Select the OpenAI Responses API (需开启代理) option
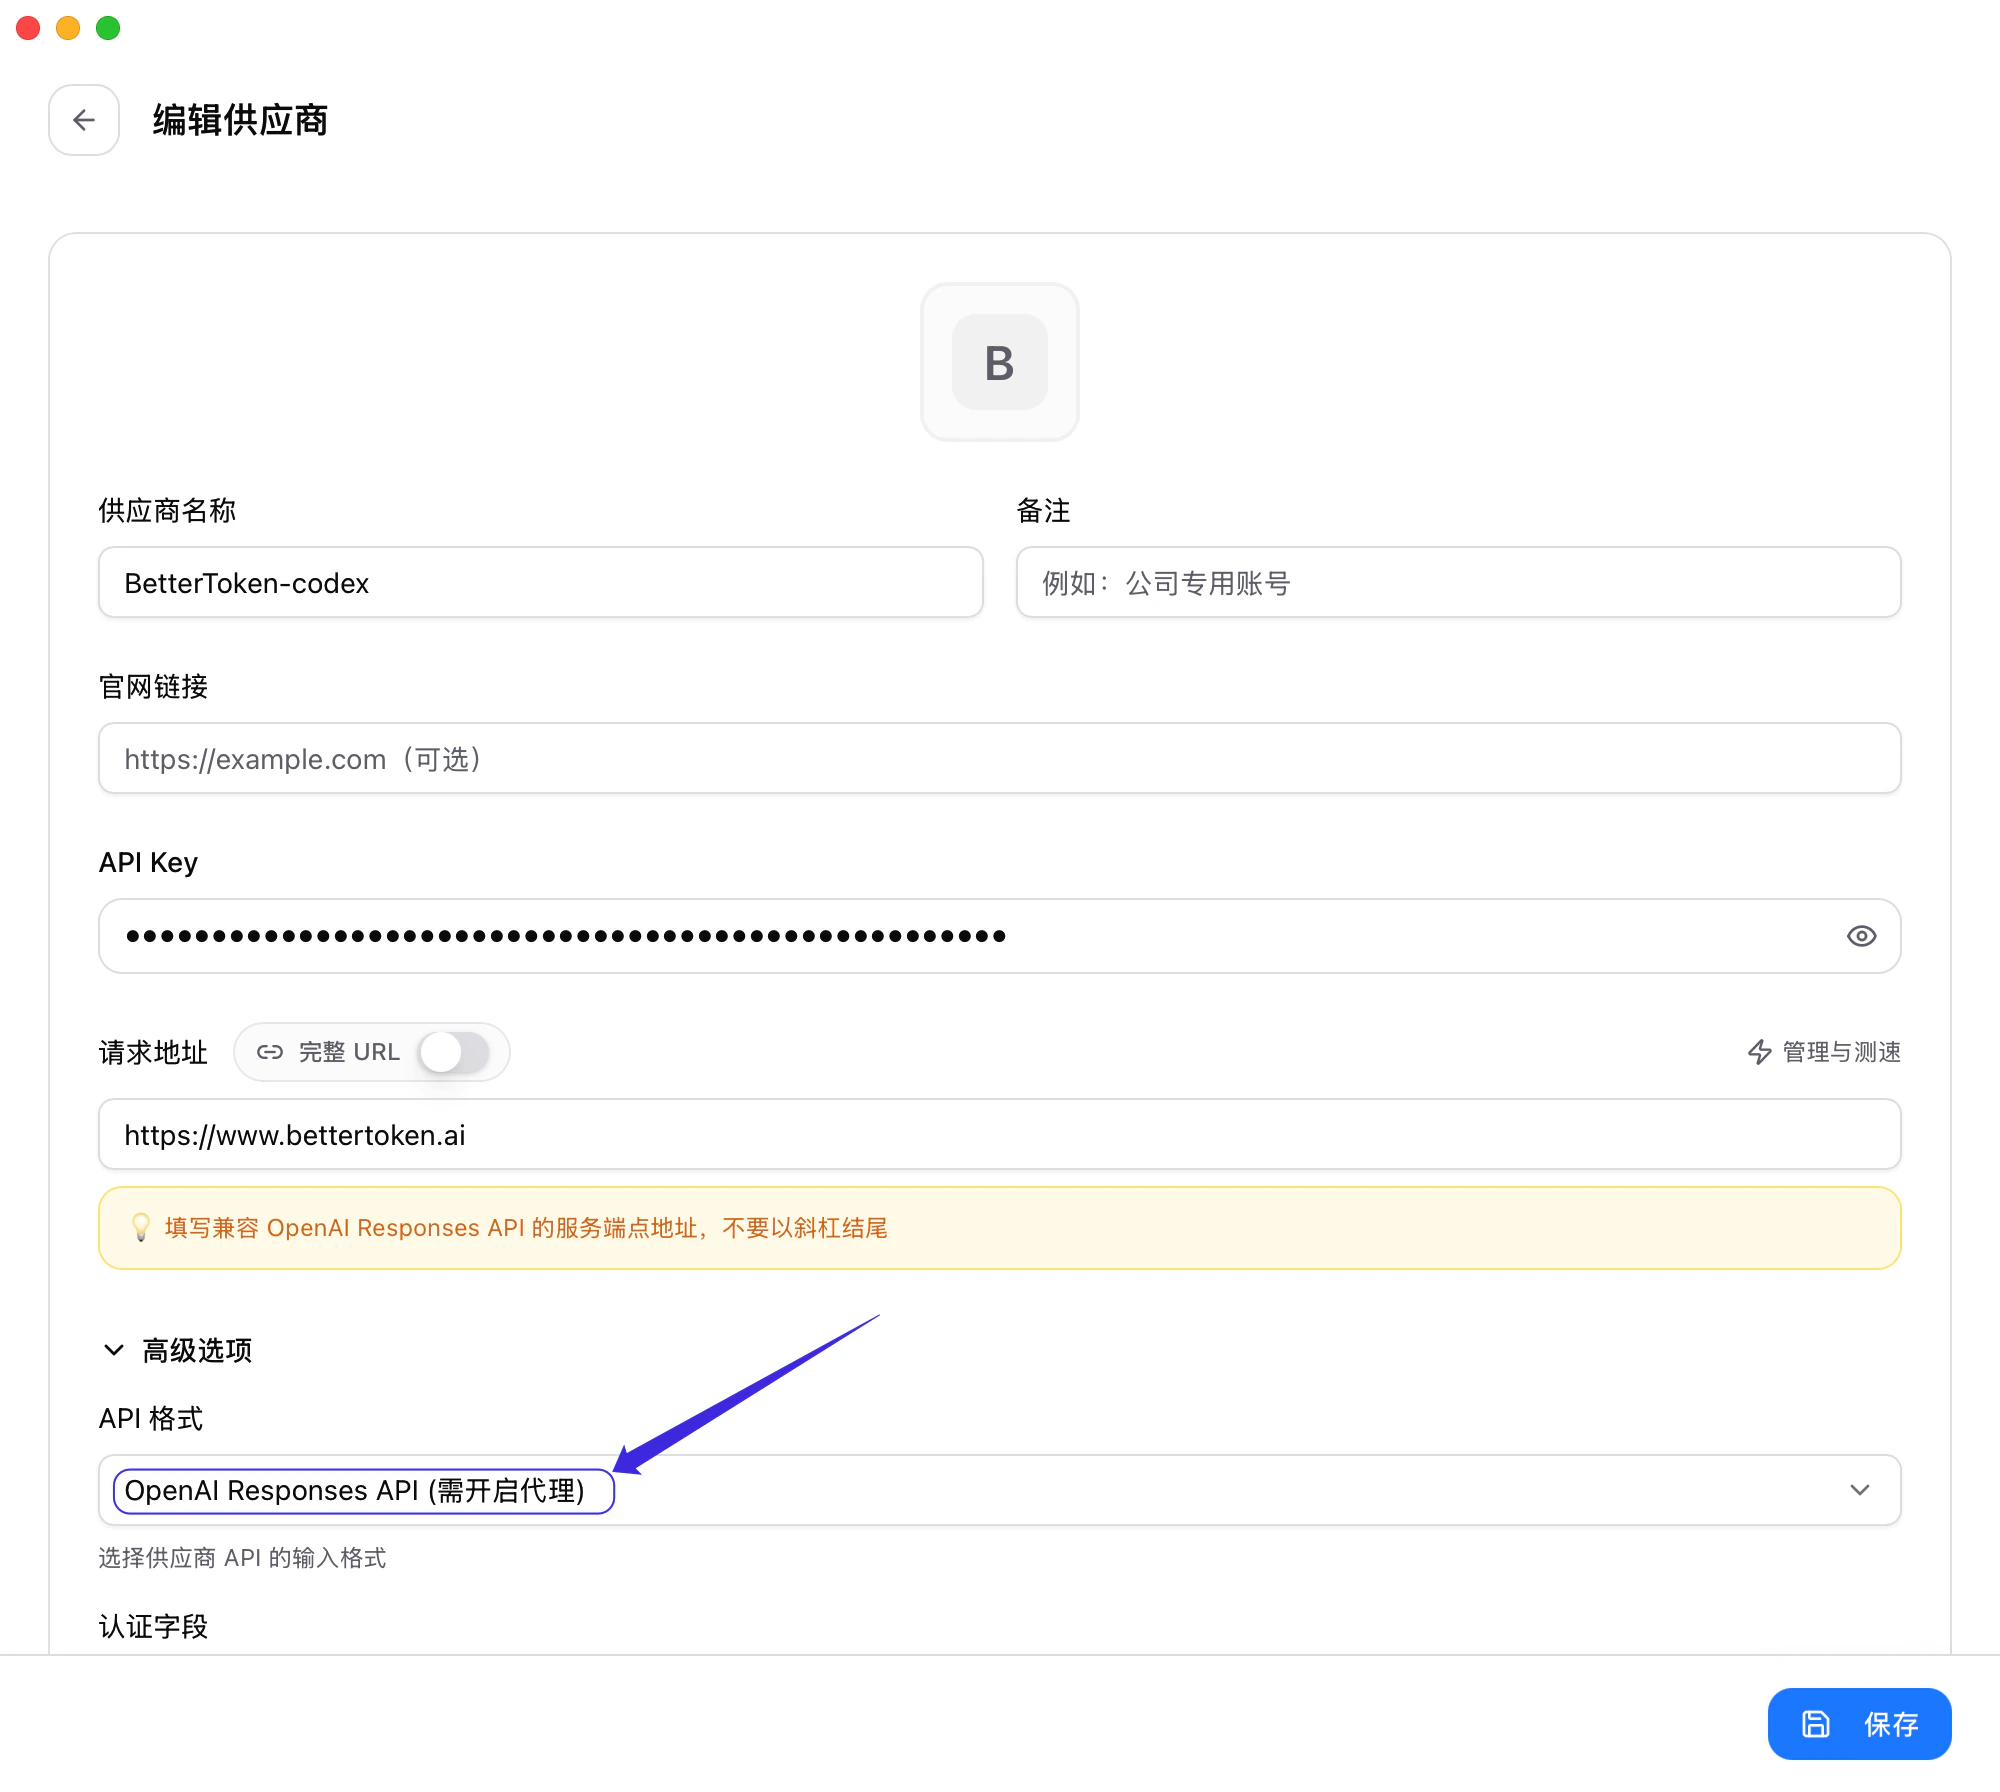The image size is (2000, 1792). point(363,1490)
